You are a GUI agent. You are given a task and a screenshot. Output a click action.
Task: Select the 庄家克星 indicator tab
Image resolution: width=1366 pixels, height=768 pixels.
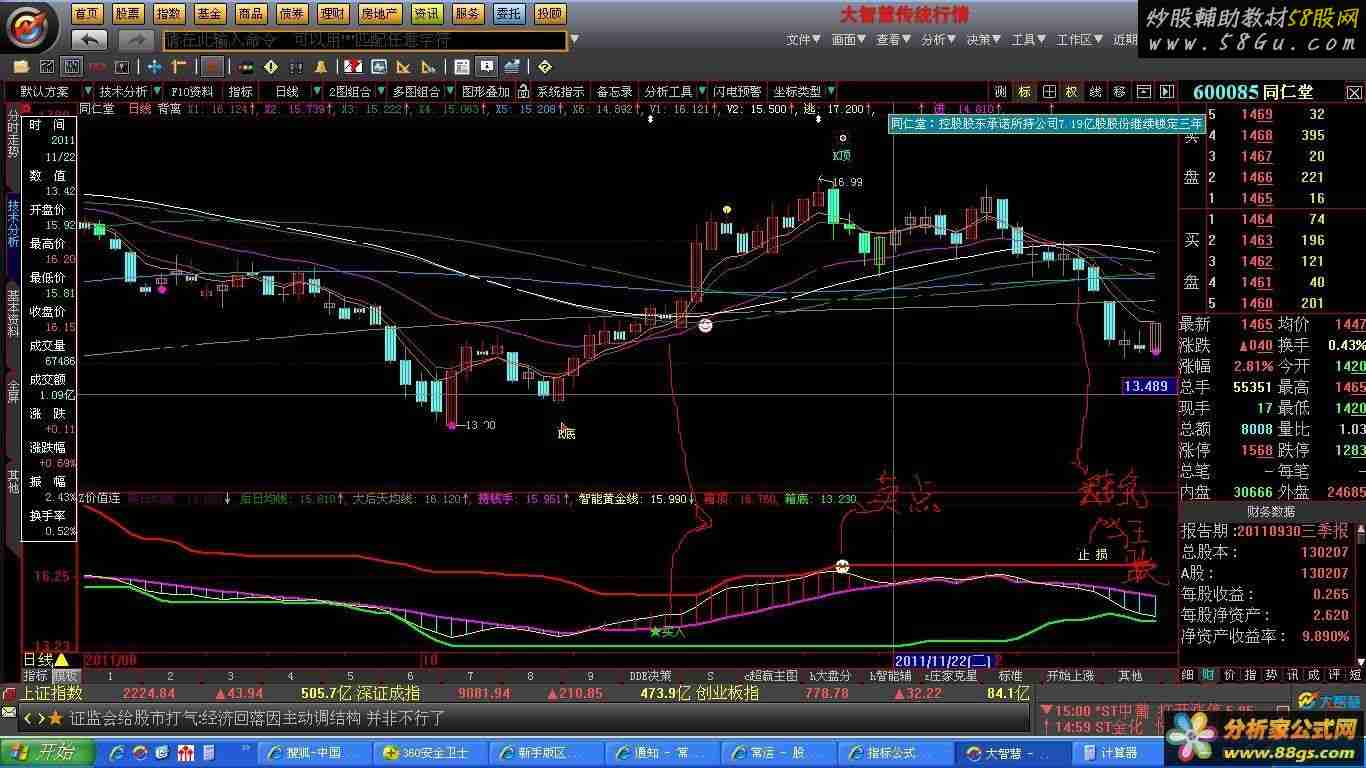point(951,676)
